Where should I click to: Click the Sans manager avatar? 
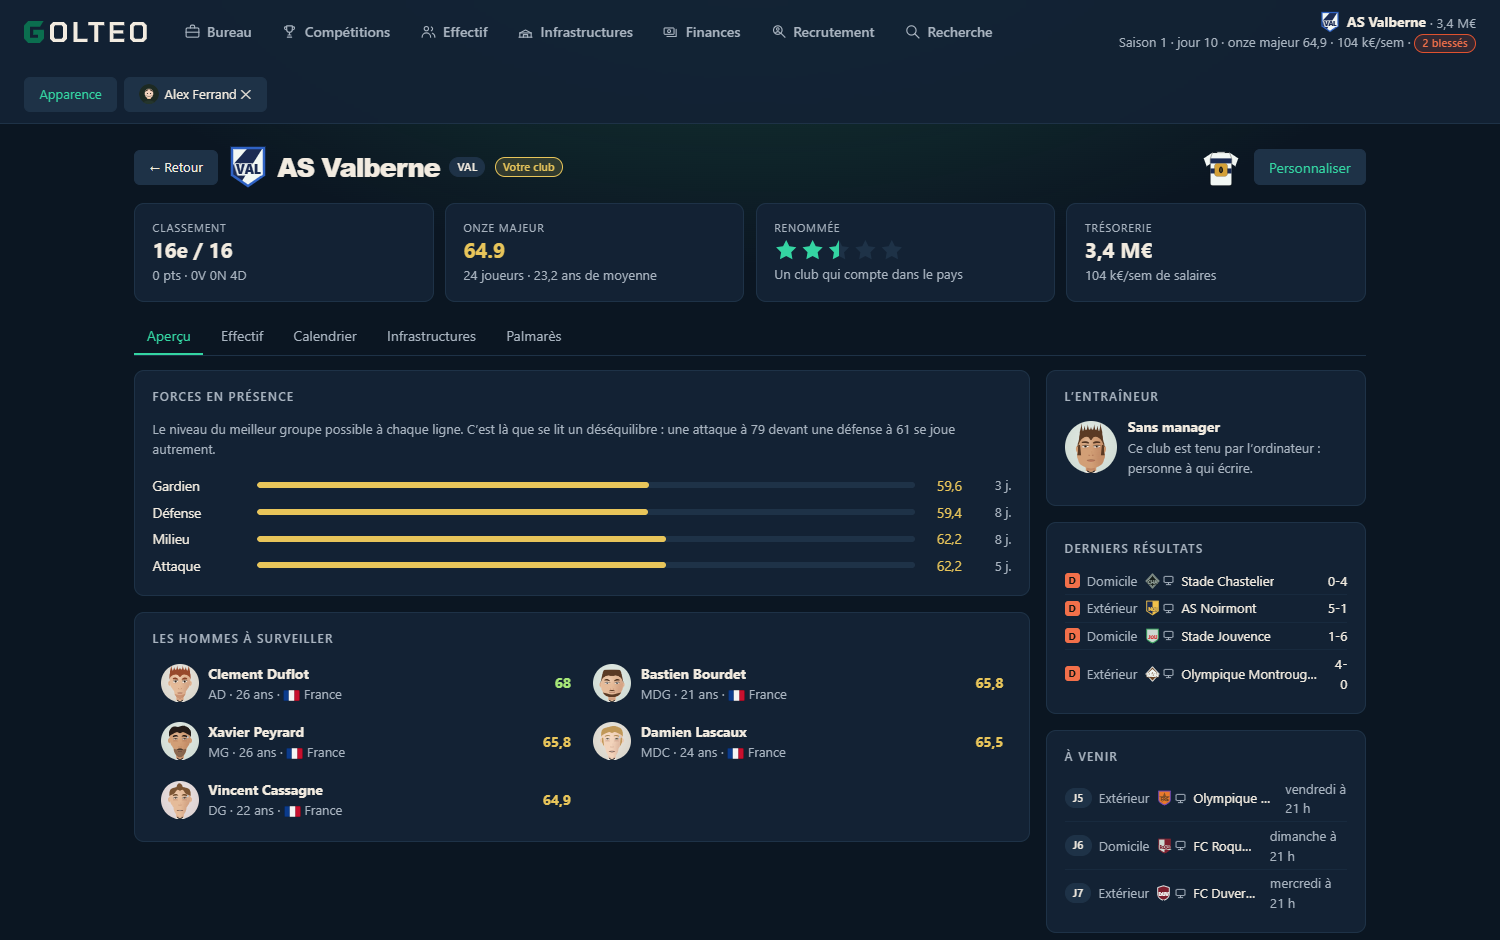click(x=1091, y=447)
